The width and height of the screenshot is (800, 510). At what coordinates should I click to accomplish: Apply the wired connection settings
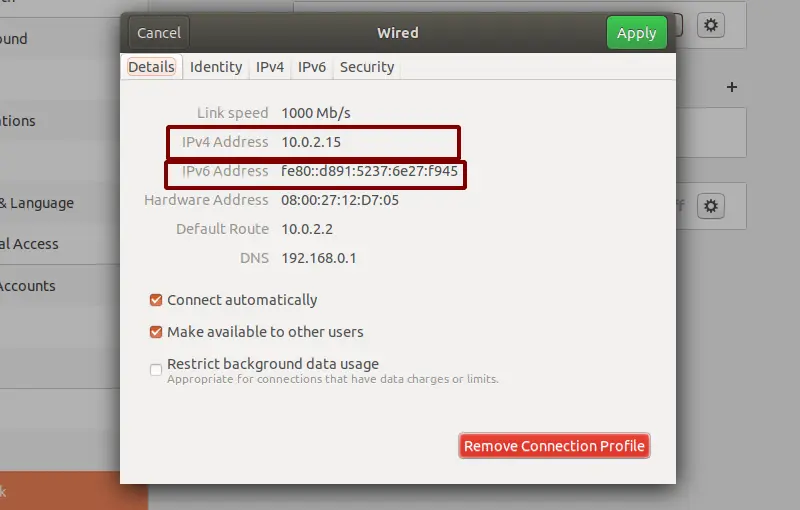636,33
